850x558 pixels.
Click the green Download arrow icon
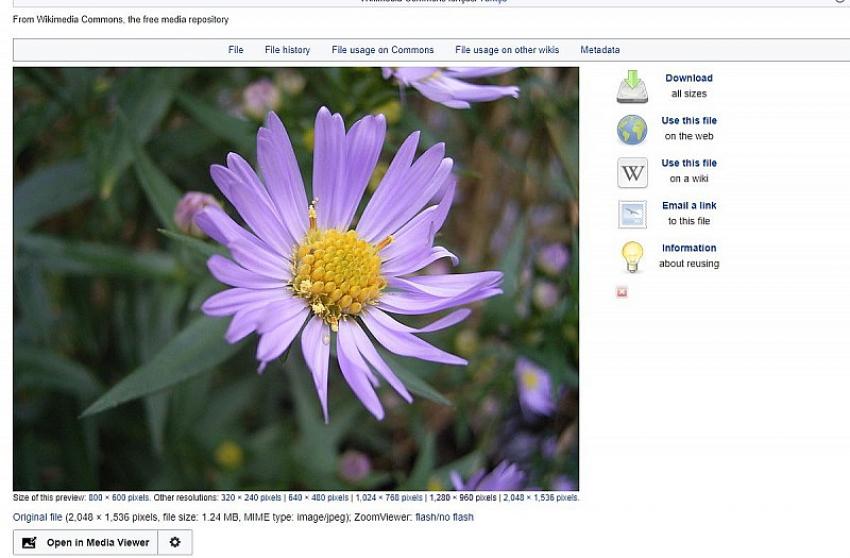(632, 87)
